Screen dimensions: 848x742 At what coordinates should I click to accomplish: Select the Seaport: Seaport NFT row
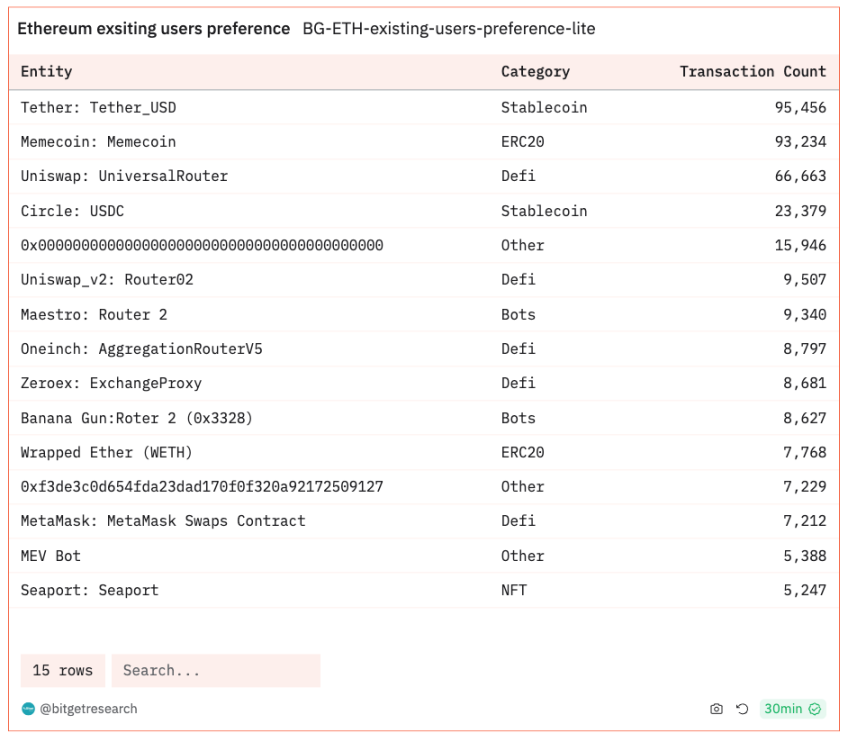(424, 590)
